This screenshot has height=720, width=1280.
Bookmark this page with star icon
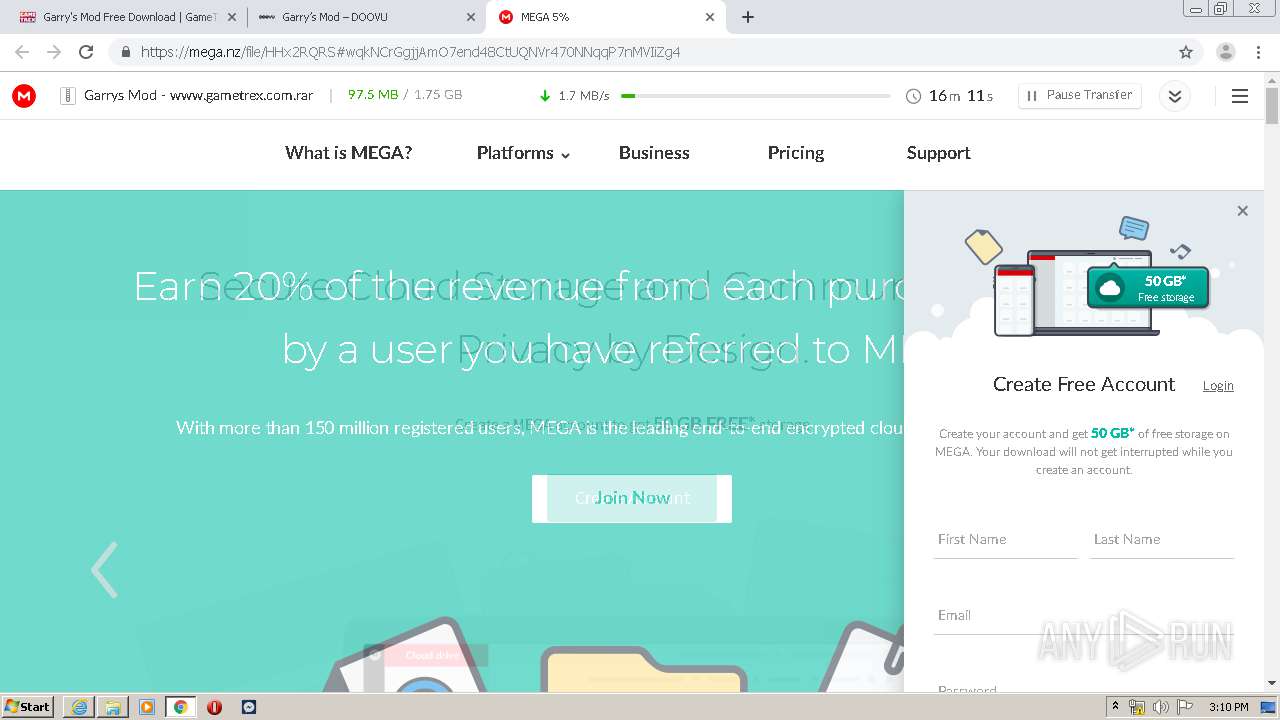pyautogui.click(x=1186, y=52)
